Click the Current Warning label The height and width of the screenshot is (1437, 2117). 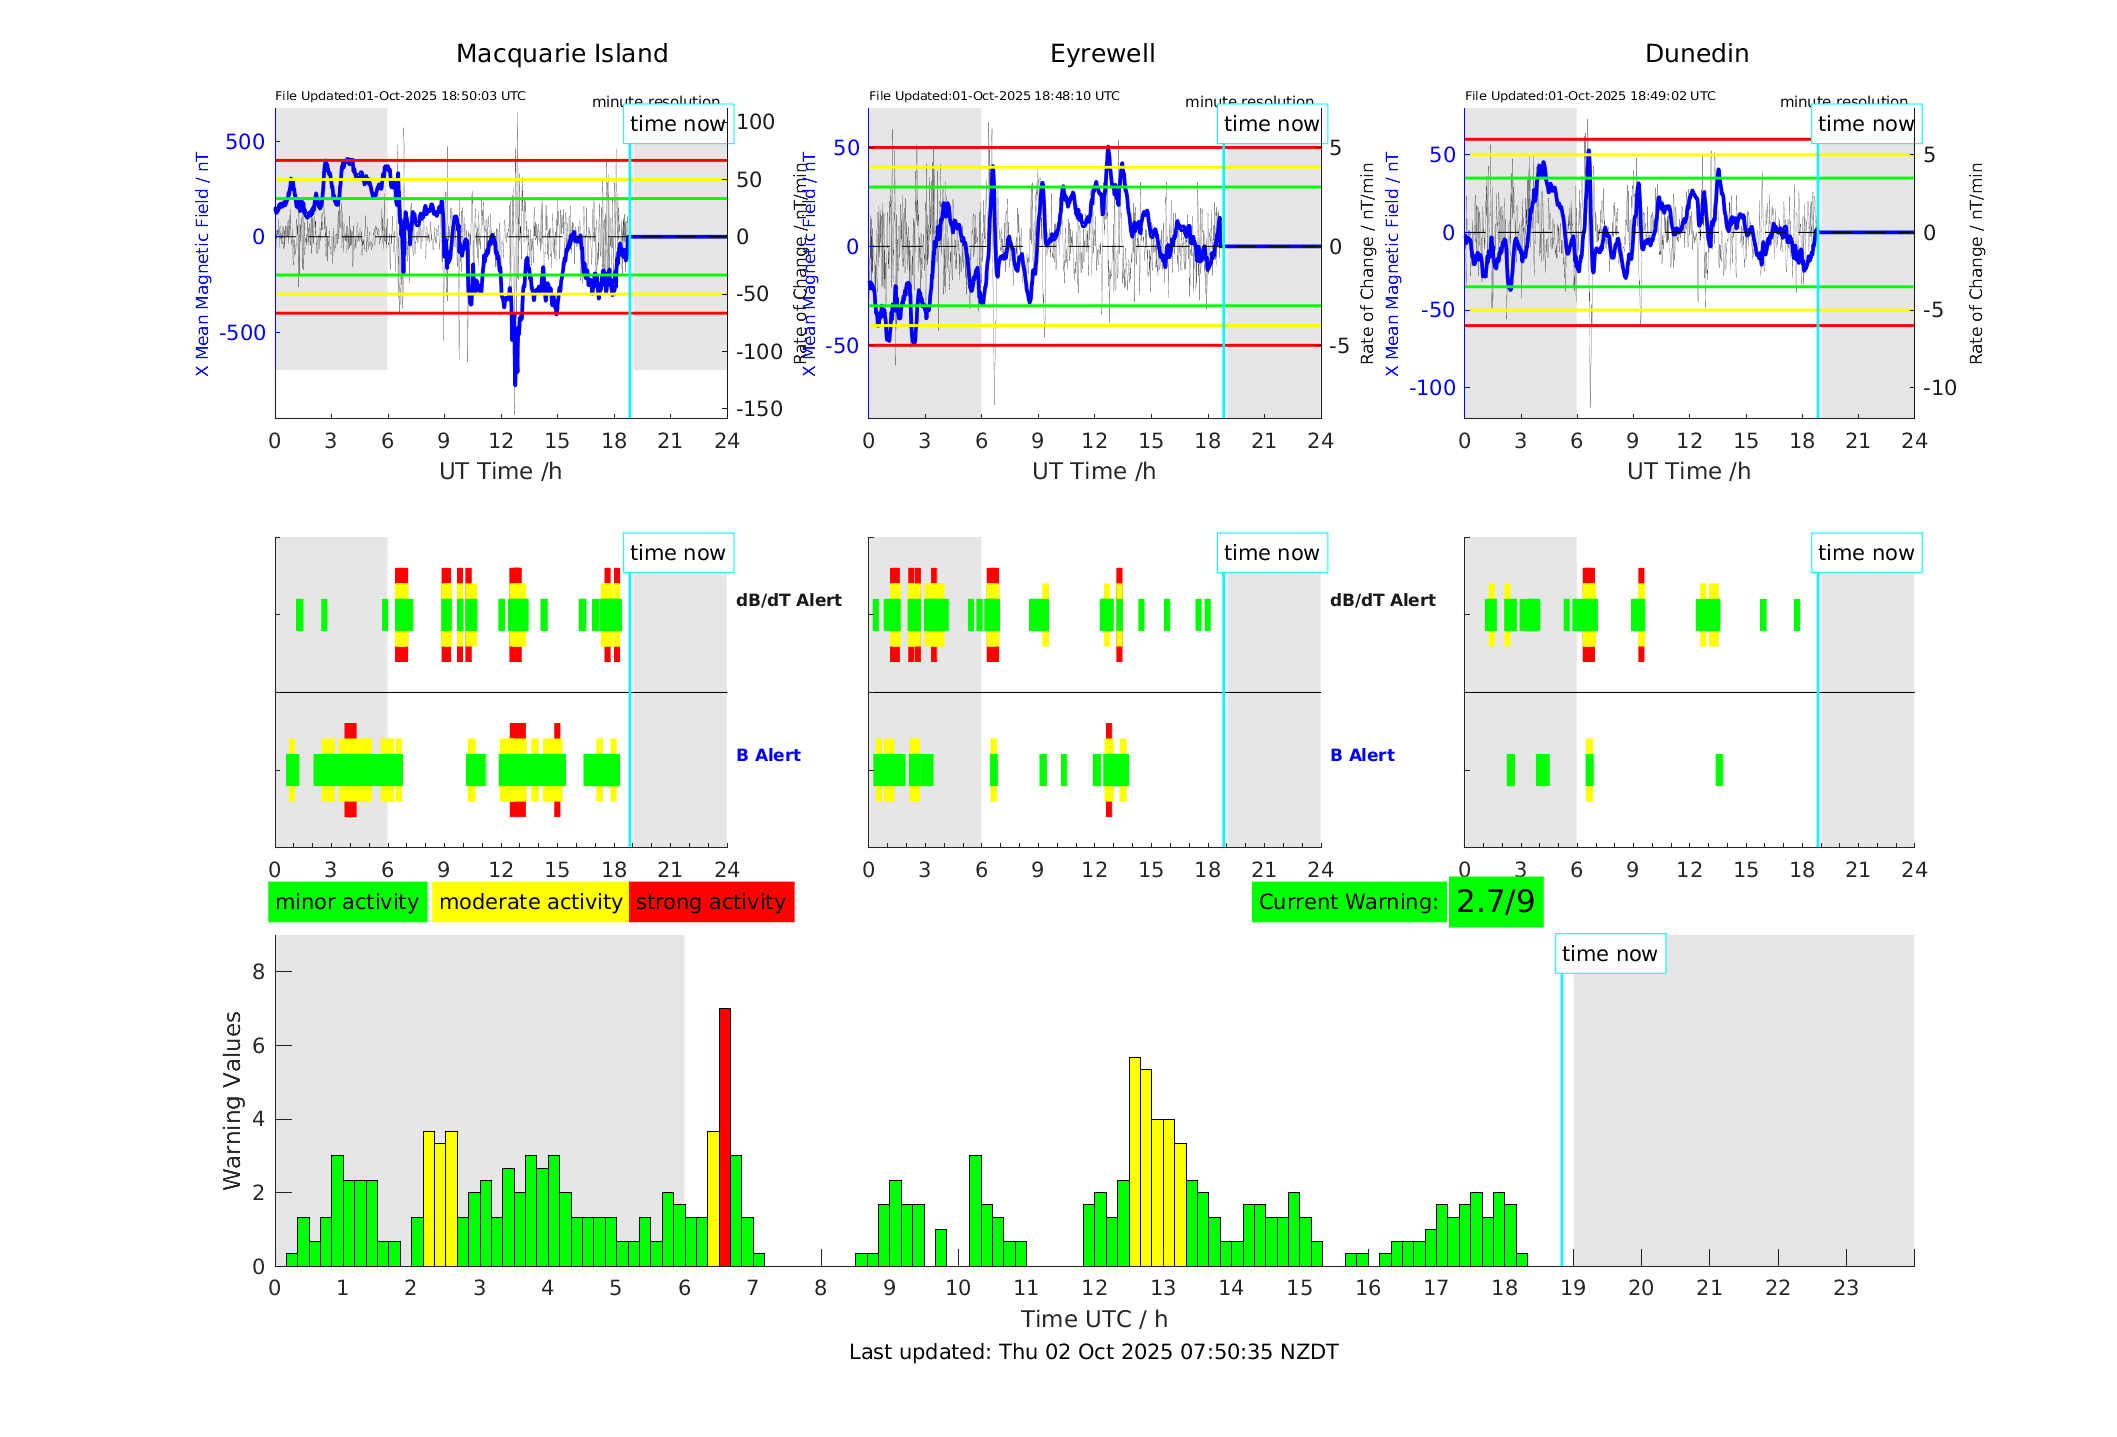click(x=1348, y=902)
